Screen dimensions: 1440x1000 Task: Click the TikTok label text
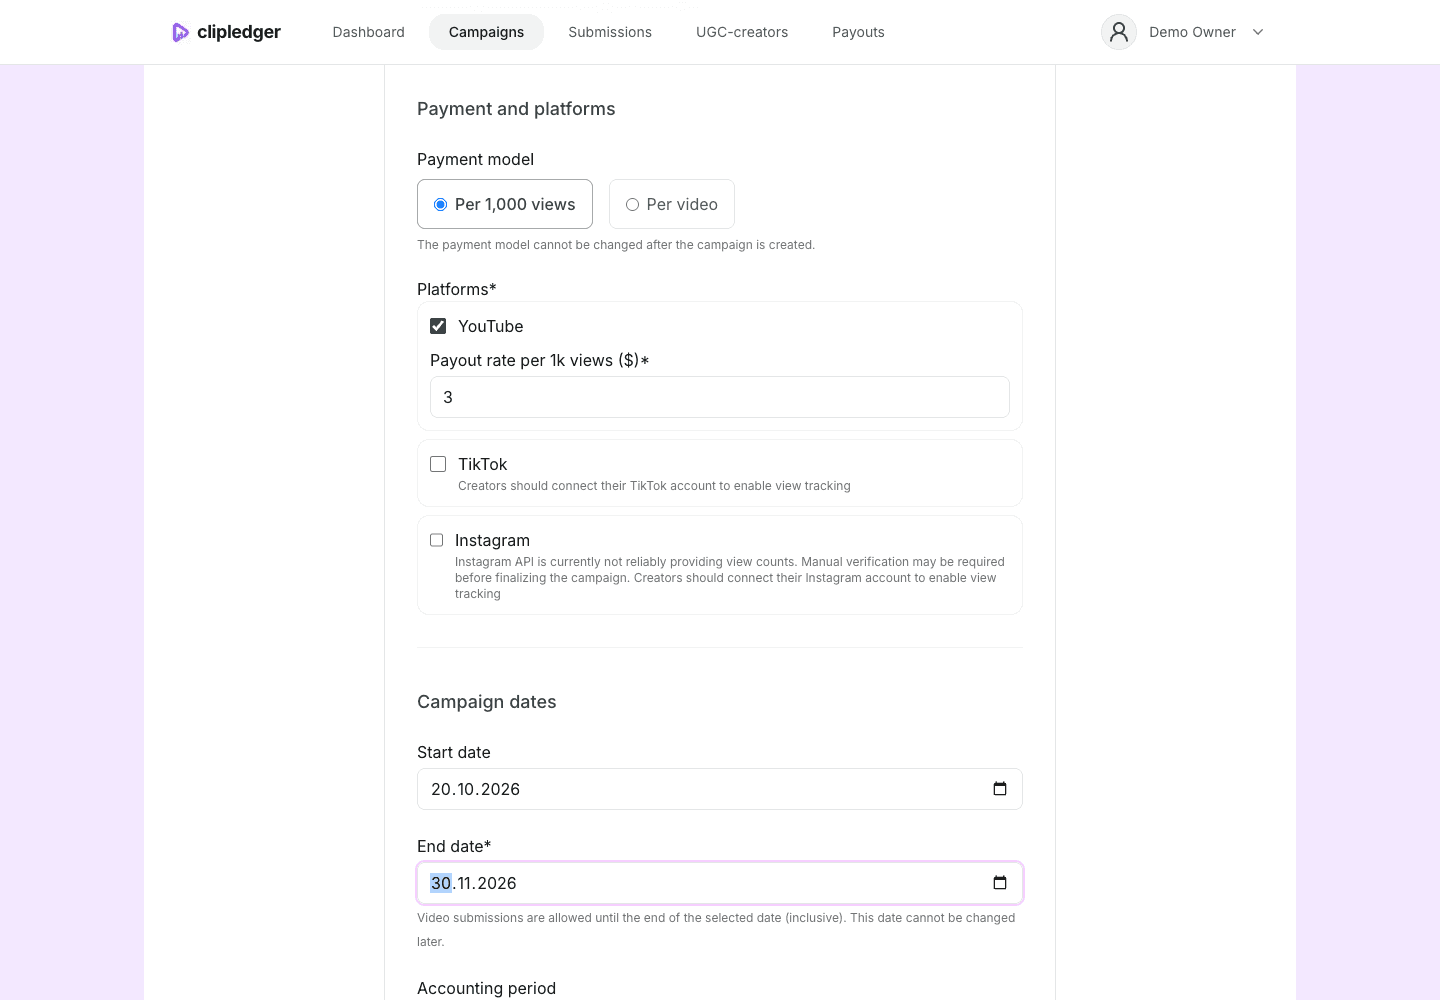[x=483, y=464]
